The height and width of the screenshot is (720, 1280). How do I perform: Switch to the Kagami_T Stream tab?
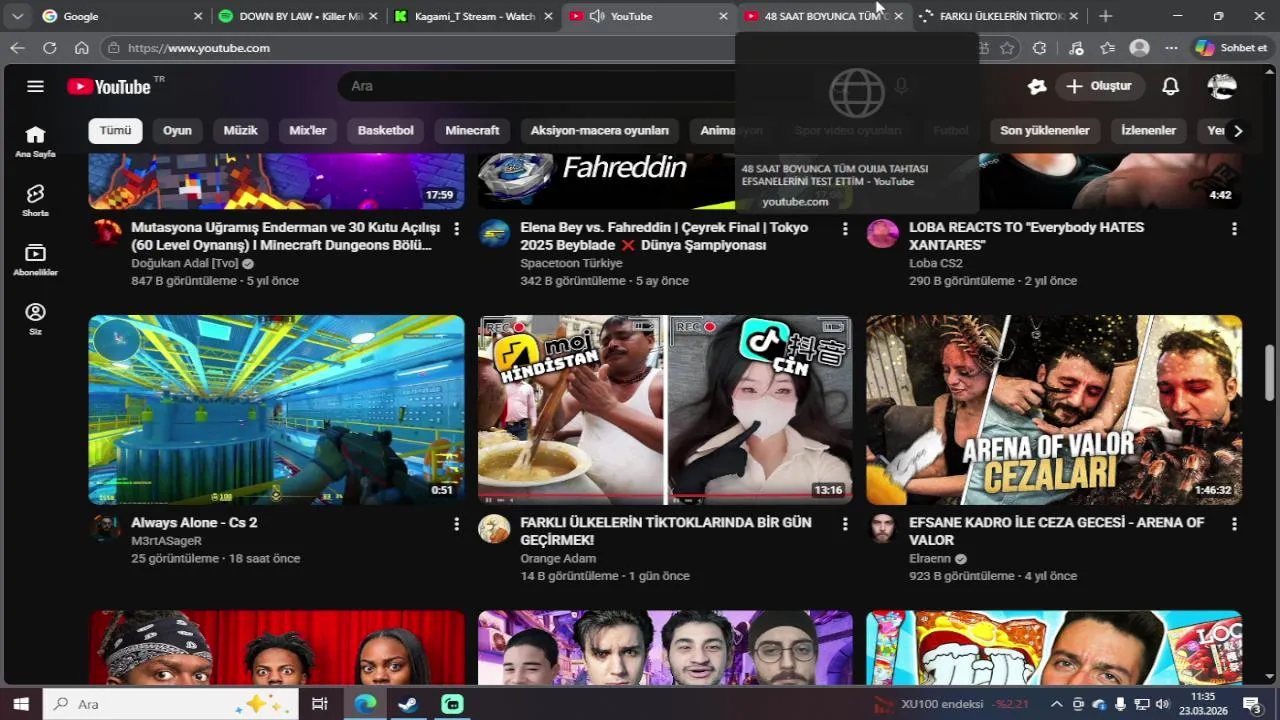tap(474, 16)
